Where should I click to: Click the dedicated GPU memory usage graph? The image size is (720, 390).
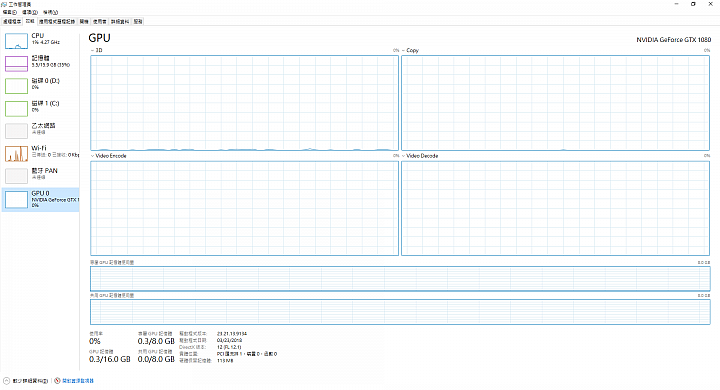400,278
